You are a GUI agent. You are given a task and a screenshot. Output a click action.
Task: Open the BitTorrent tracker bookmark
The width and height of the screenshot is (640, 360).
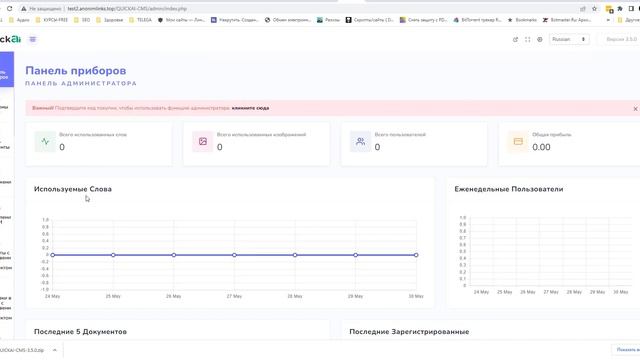[x=477, y=20]
